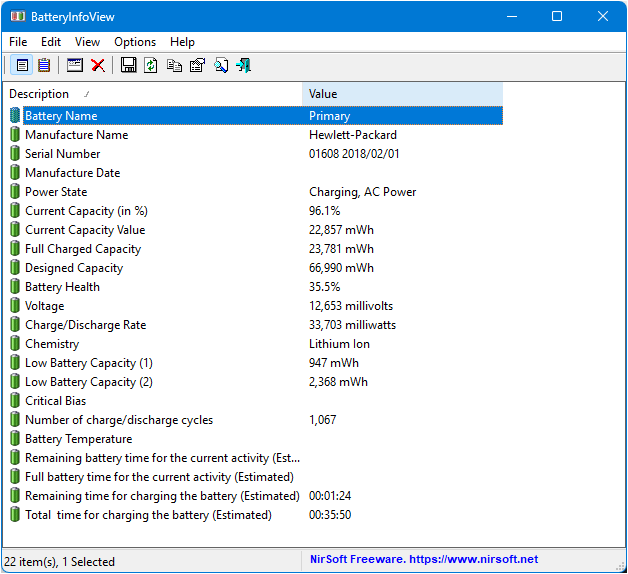
Task: Select the Designed Capacity row
Action: [x=74, y=268]
